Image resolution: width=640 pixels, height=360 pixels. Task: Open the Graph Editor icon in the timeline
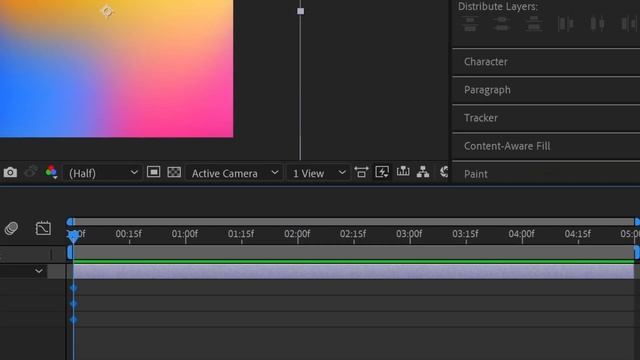[43, 228]
